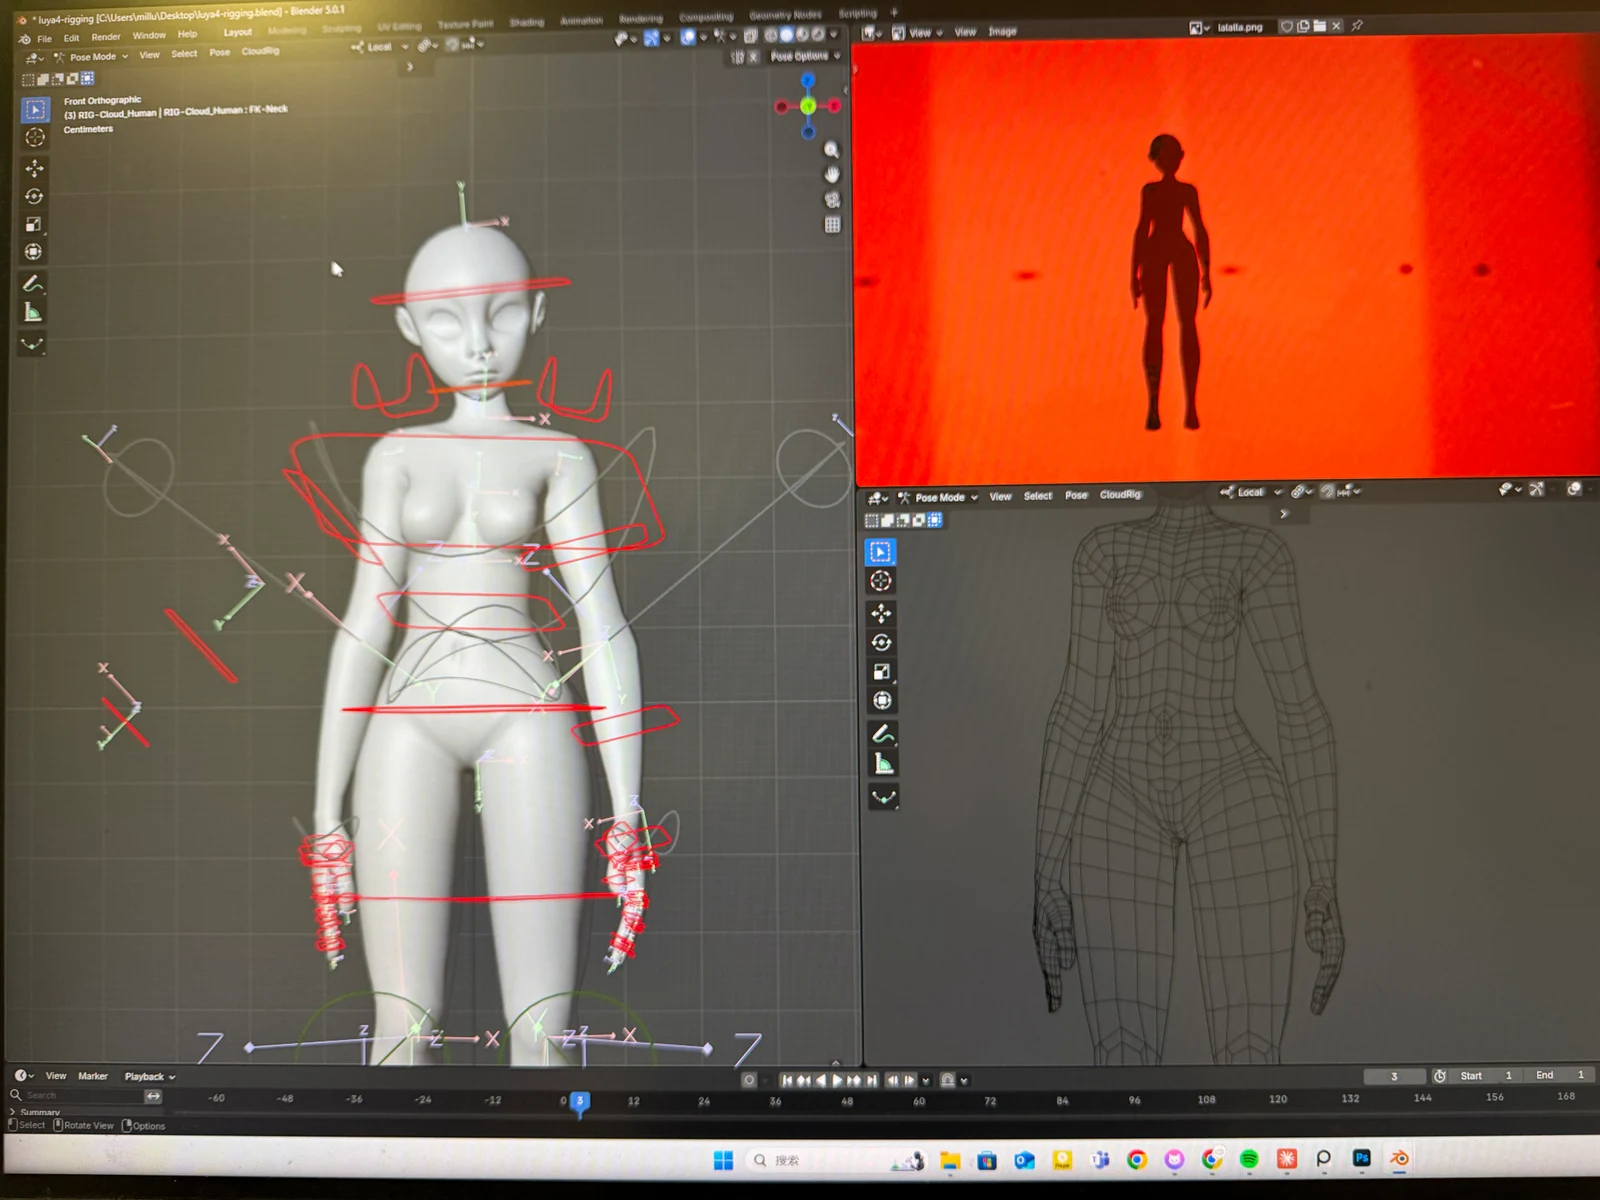Open the Render menu
The height and width of the screenshot is (1200, 1600).
pyautogui.click(x=106, y=37)
